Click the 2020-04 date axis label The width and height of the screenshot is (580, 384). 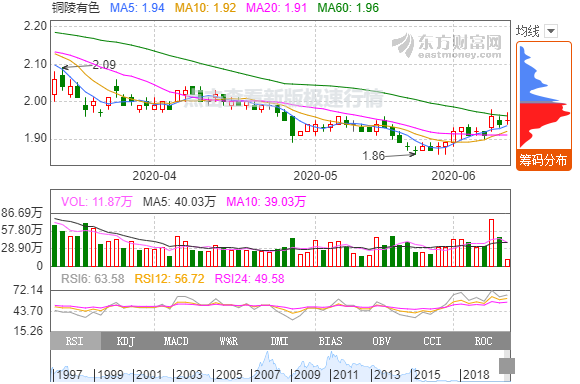click(x=154, y=175)
